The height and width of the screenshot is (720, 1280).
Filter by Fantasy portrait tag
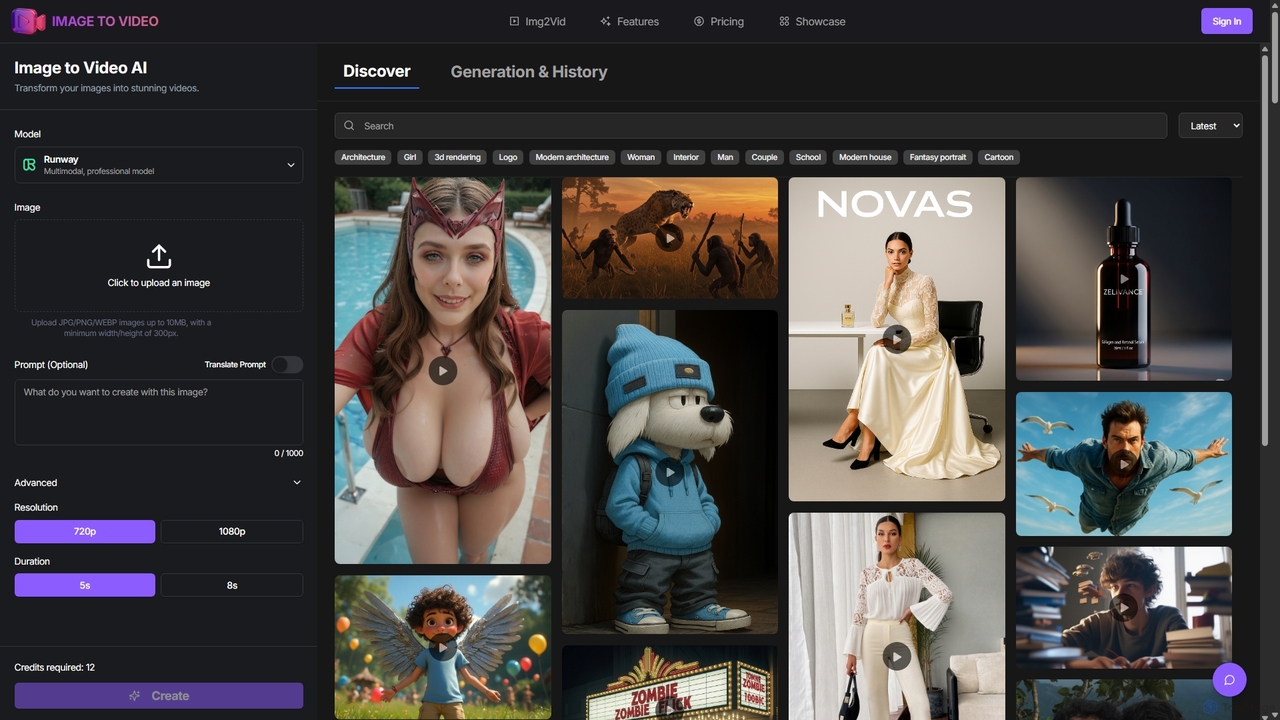pos(938,157)
